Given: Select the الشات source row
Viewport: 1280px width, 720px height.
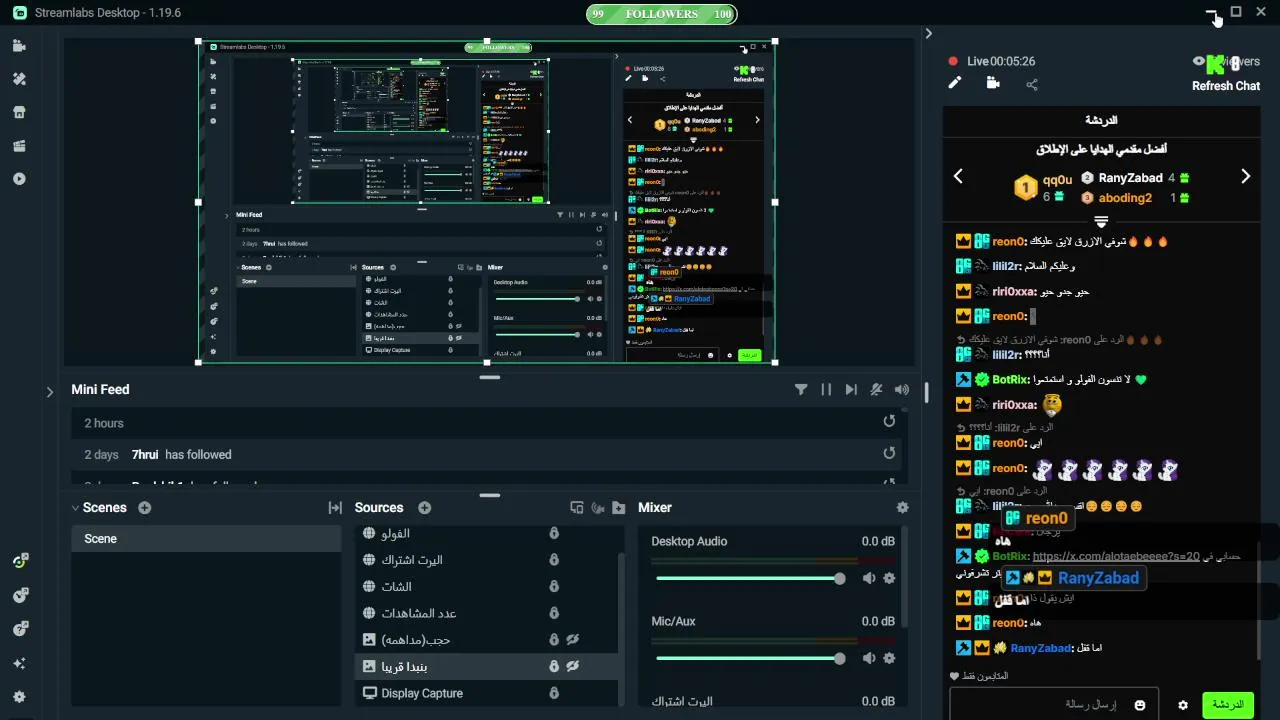Looking at the screenshot, I should pos(487,586).
